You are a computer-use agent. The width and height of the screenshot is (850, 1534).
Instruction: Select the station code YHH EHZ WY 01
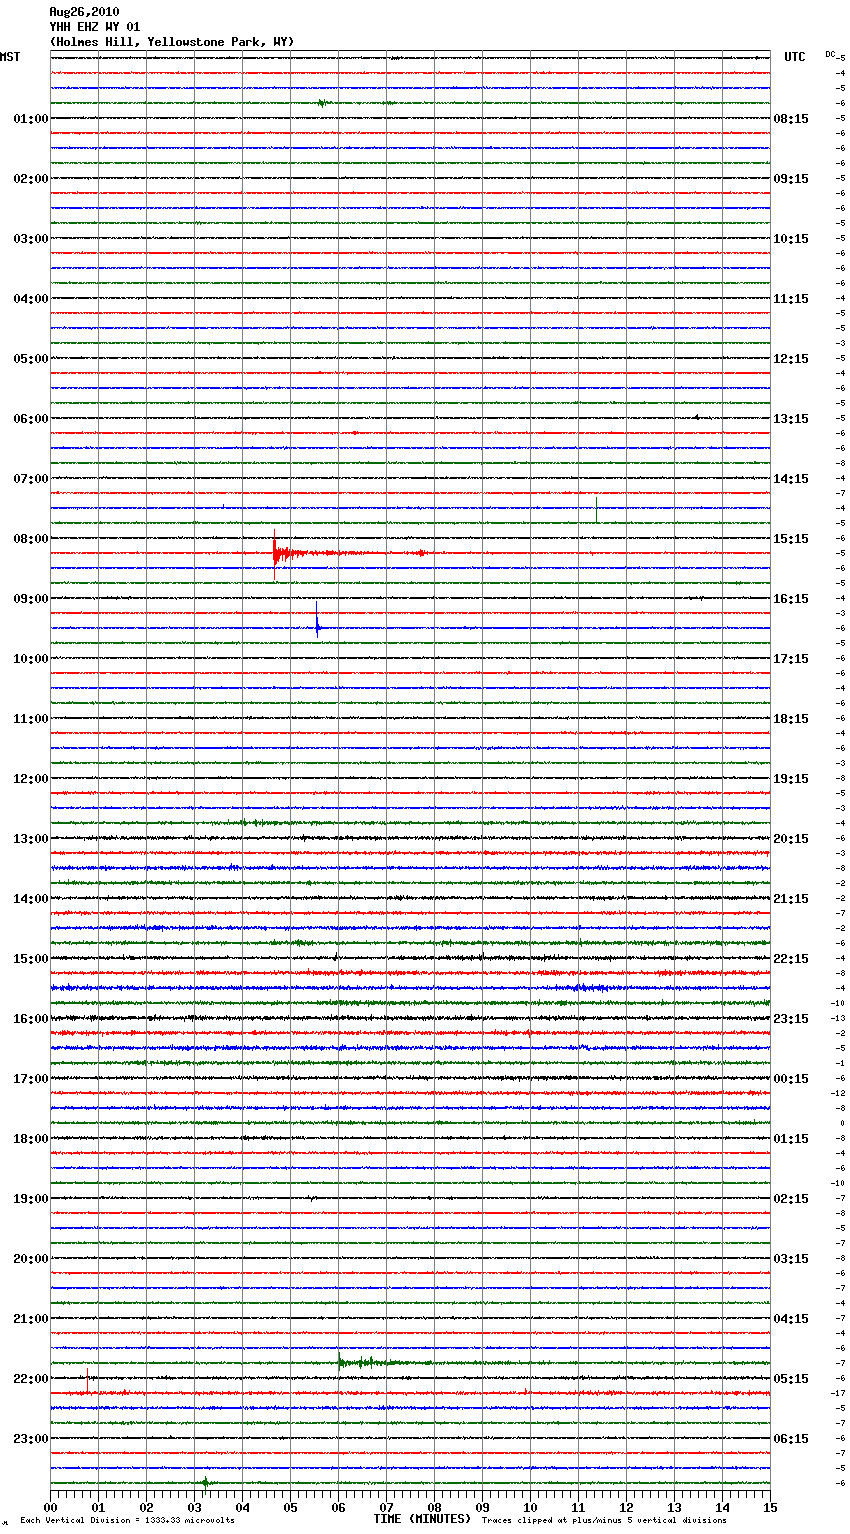point(95,27)
